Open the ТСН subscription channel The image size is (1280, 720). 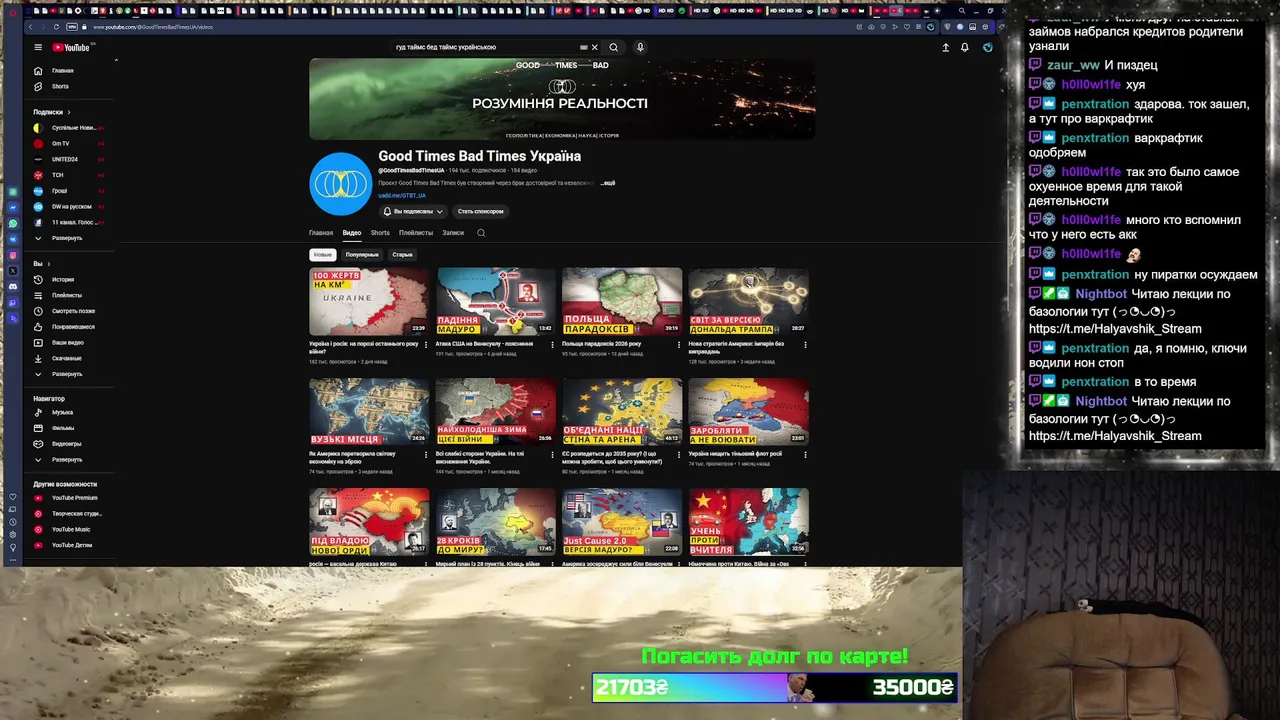68,175
